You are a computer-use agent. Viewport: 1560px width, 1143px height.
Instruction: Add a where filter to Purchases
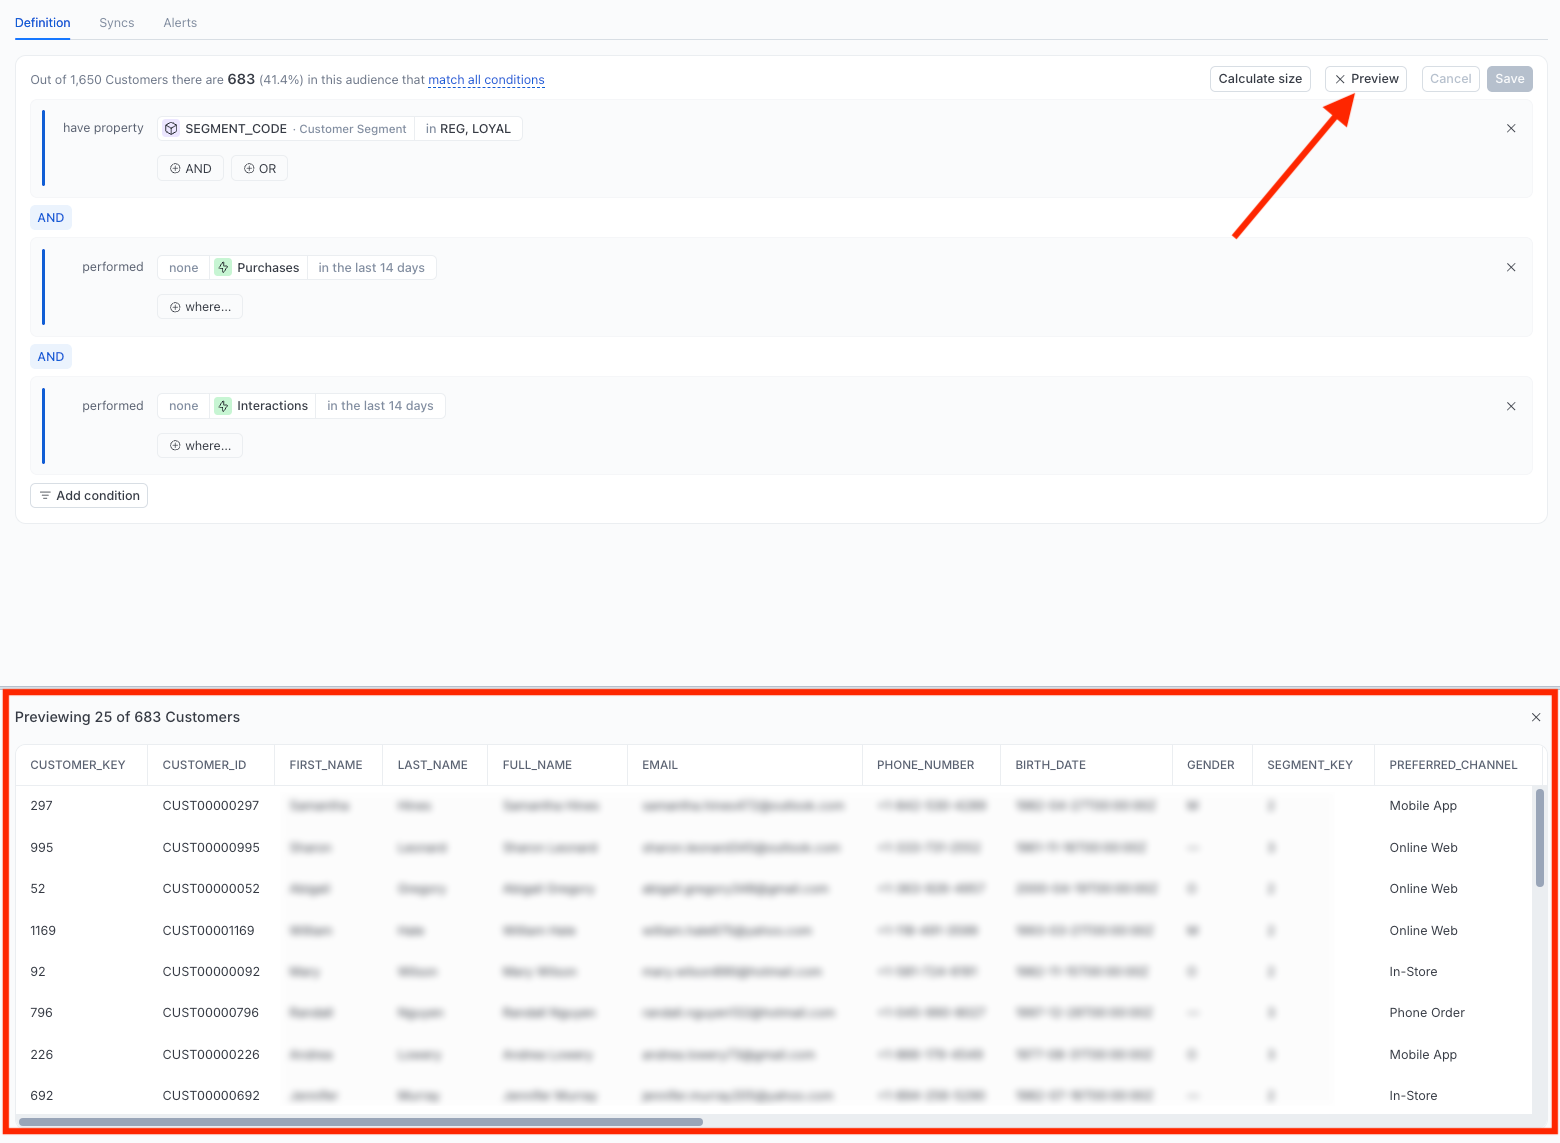click(x=200, y=307)
